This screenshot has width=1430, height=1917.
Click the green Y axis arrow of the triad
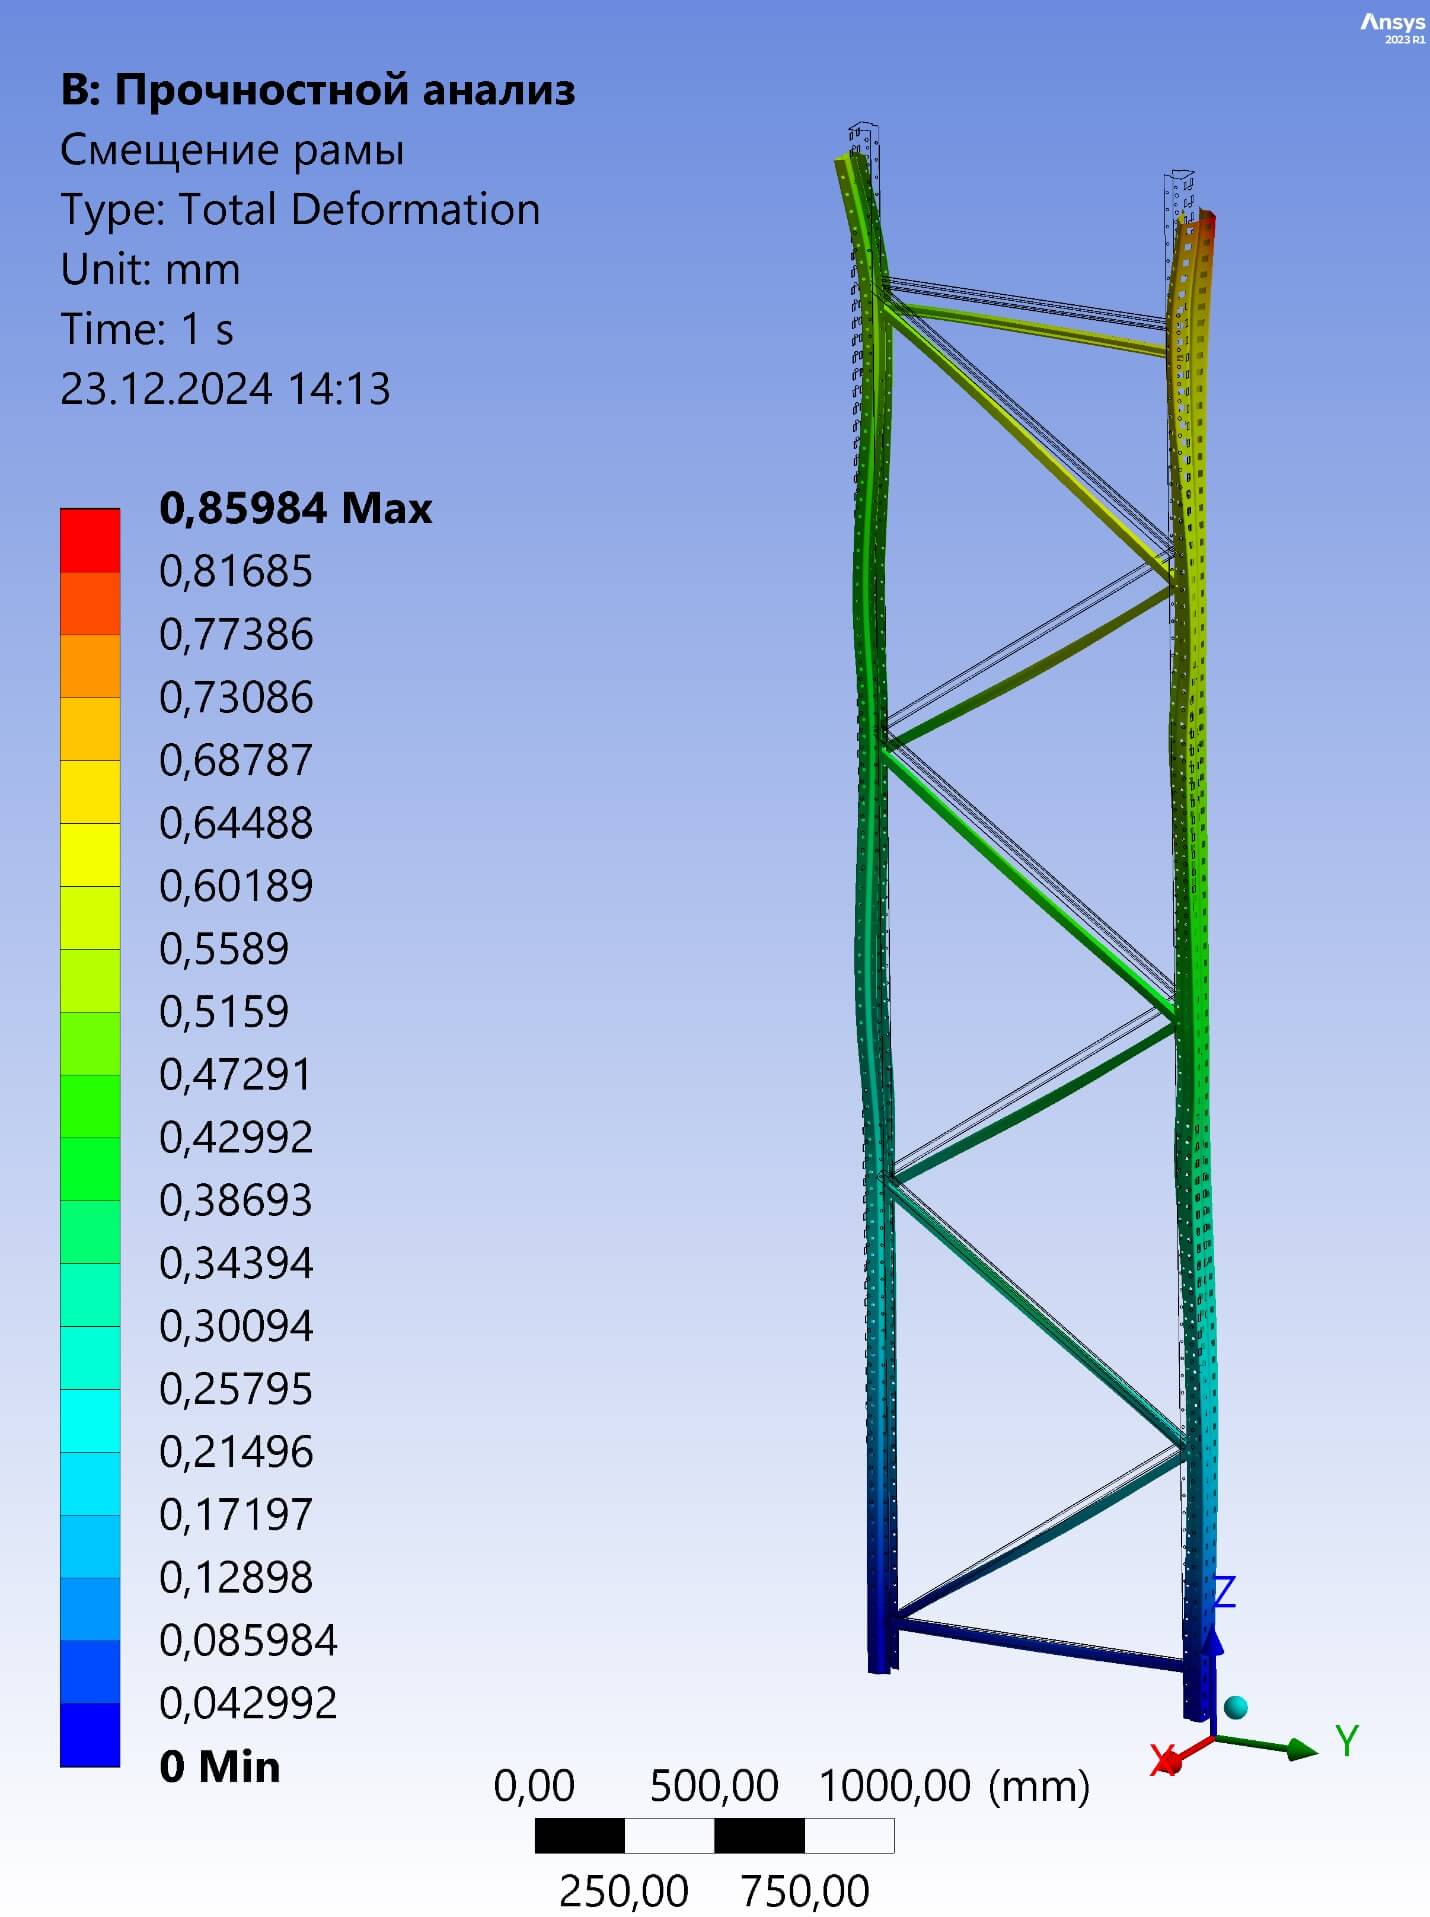pos(1300,1749)
